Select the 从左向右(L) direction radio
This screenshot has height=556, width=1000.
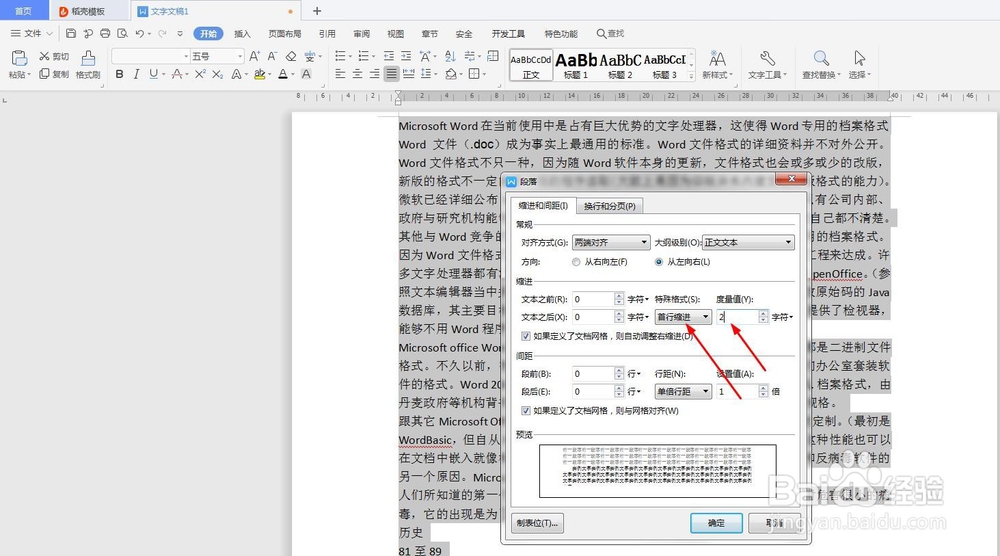pos(659,262)
